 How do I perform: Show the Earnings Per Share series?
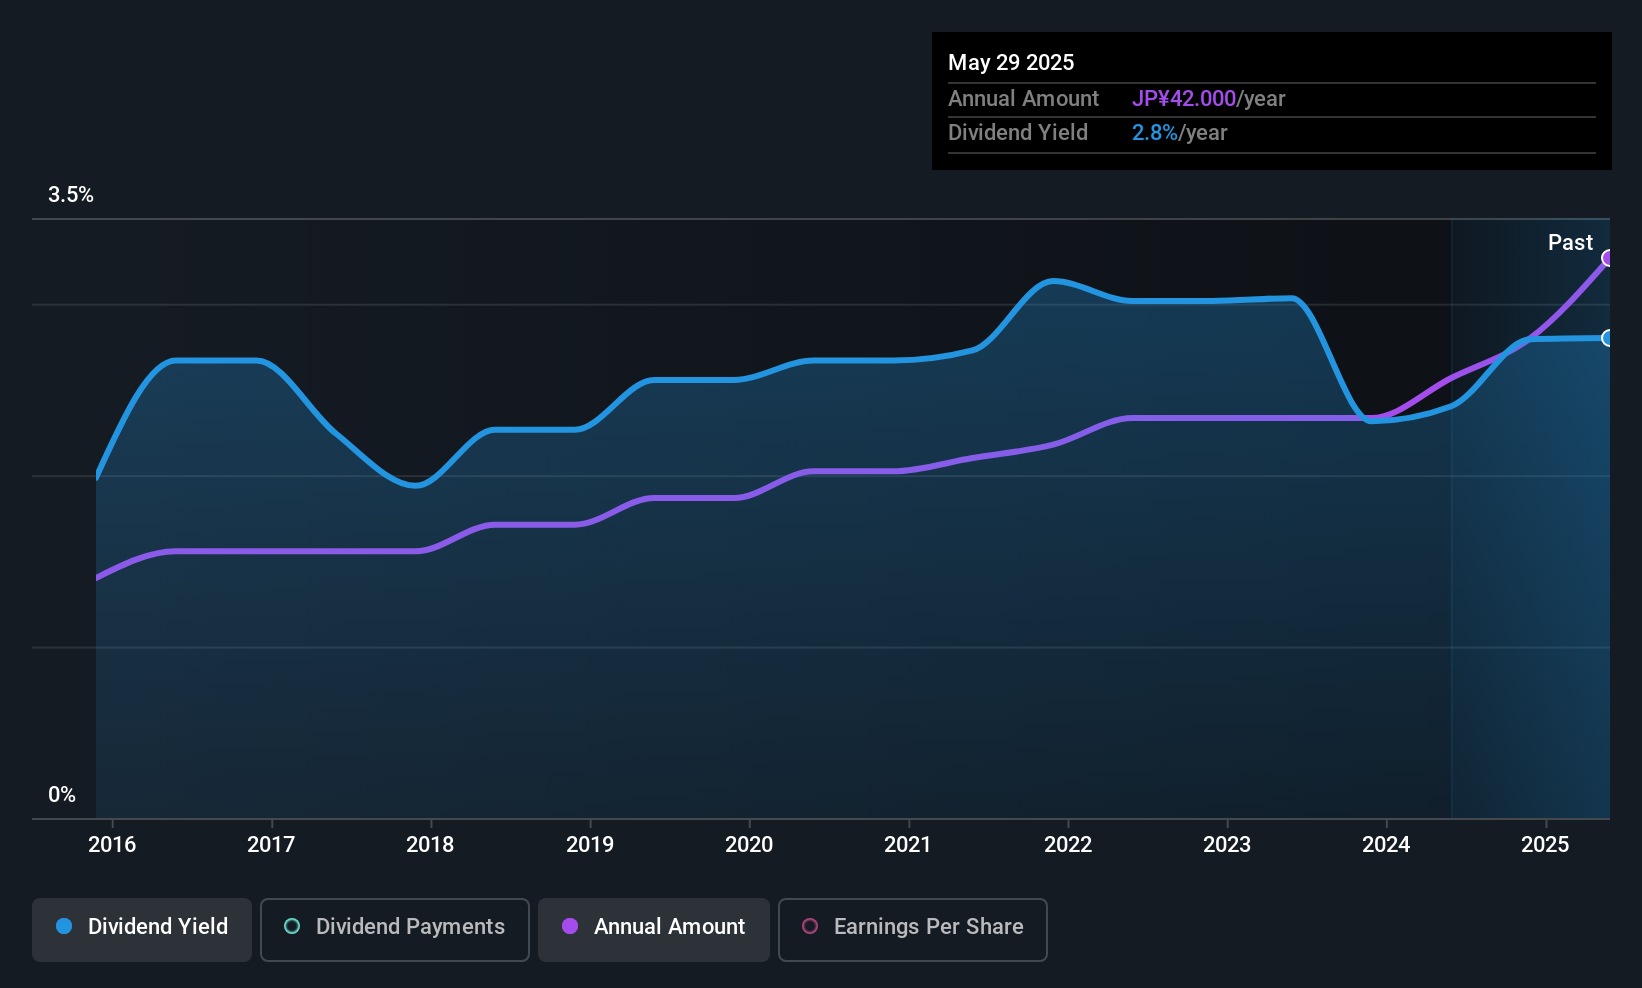click(x=912, y=929)
